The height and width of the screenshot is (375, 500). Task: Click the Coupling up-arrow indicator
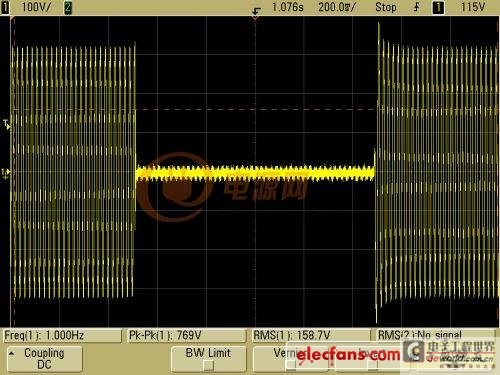point(12,353)
